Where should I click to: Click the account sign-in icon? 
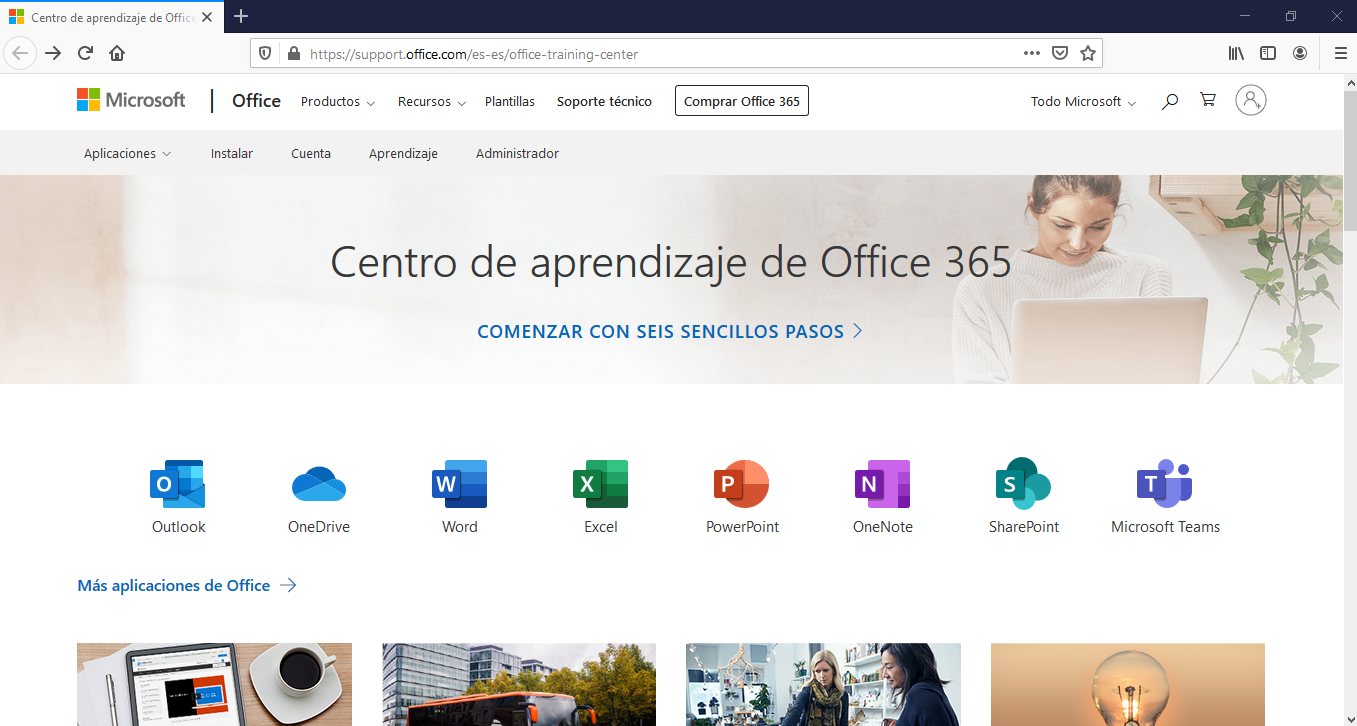(1250, 100)
